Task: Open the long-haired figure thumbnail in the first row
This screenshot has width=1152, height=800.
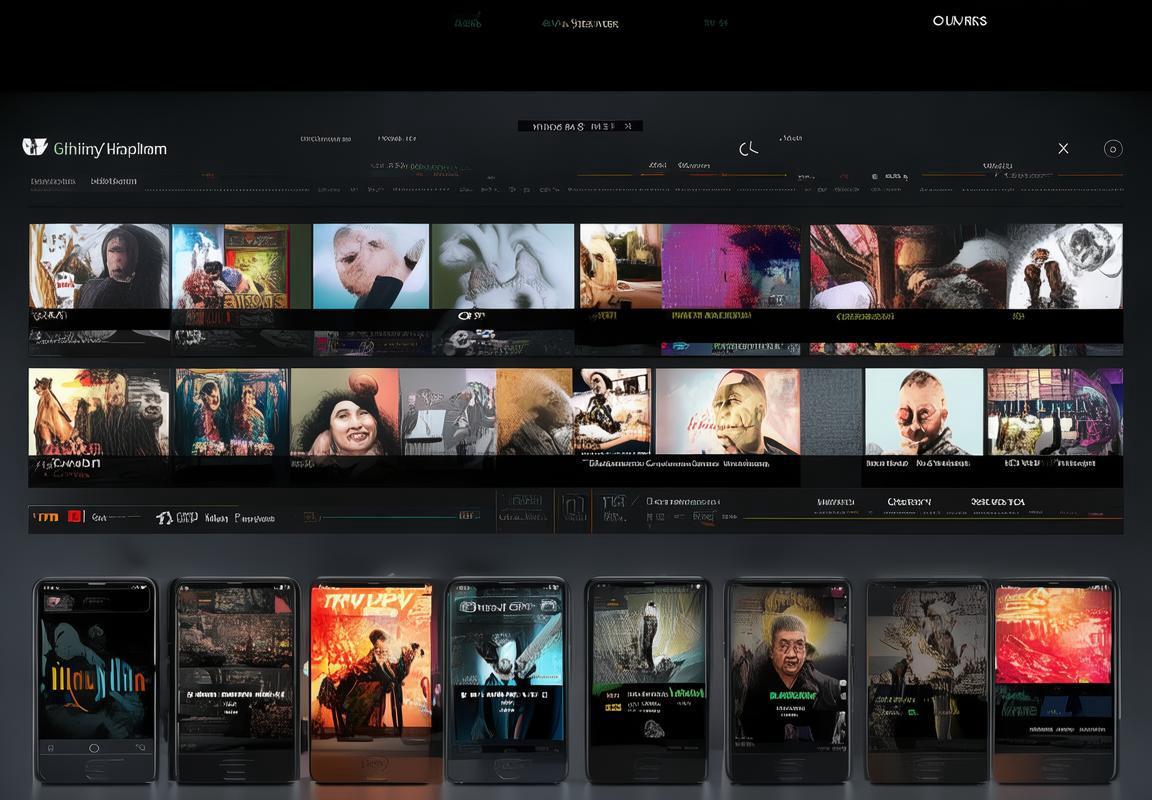Action: tap(99, 266)
